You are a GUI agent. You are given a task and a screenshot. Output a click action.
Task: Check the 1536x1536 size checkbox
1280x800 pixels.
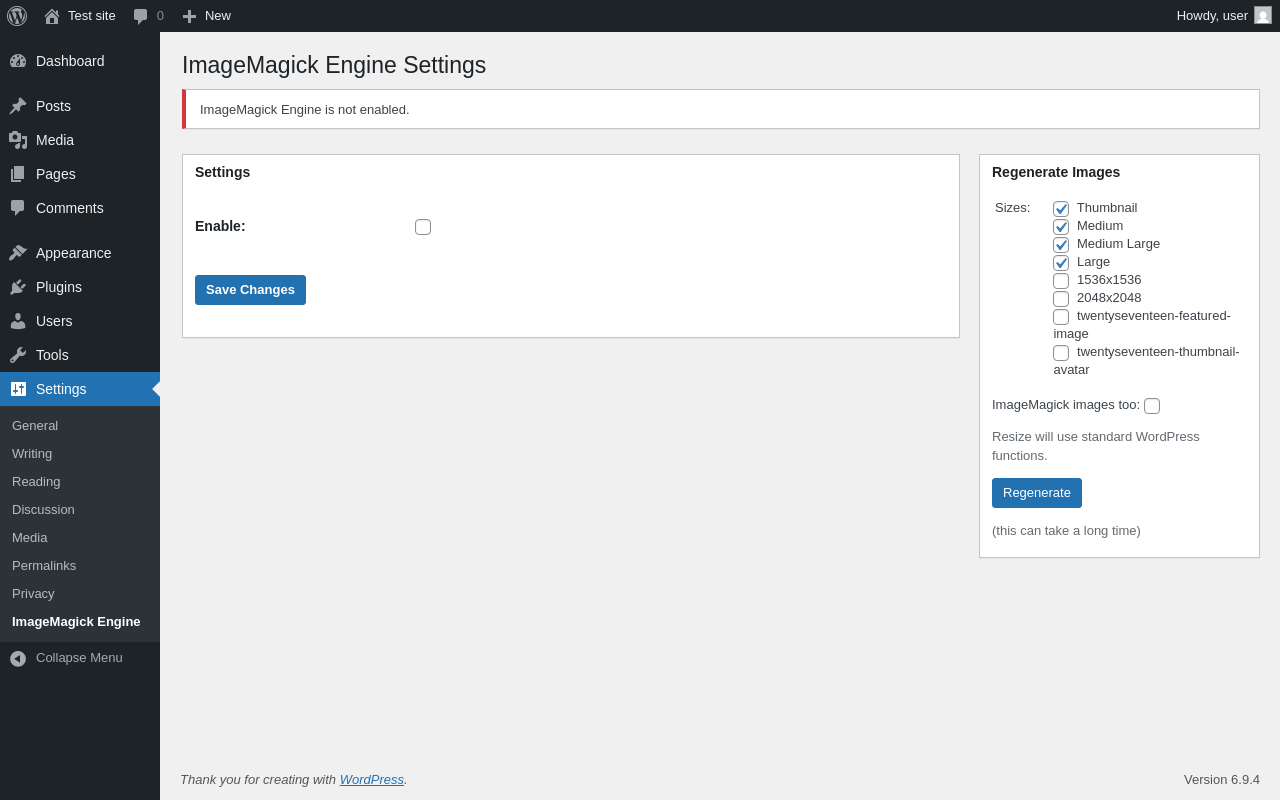point(1061,281)
